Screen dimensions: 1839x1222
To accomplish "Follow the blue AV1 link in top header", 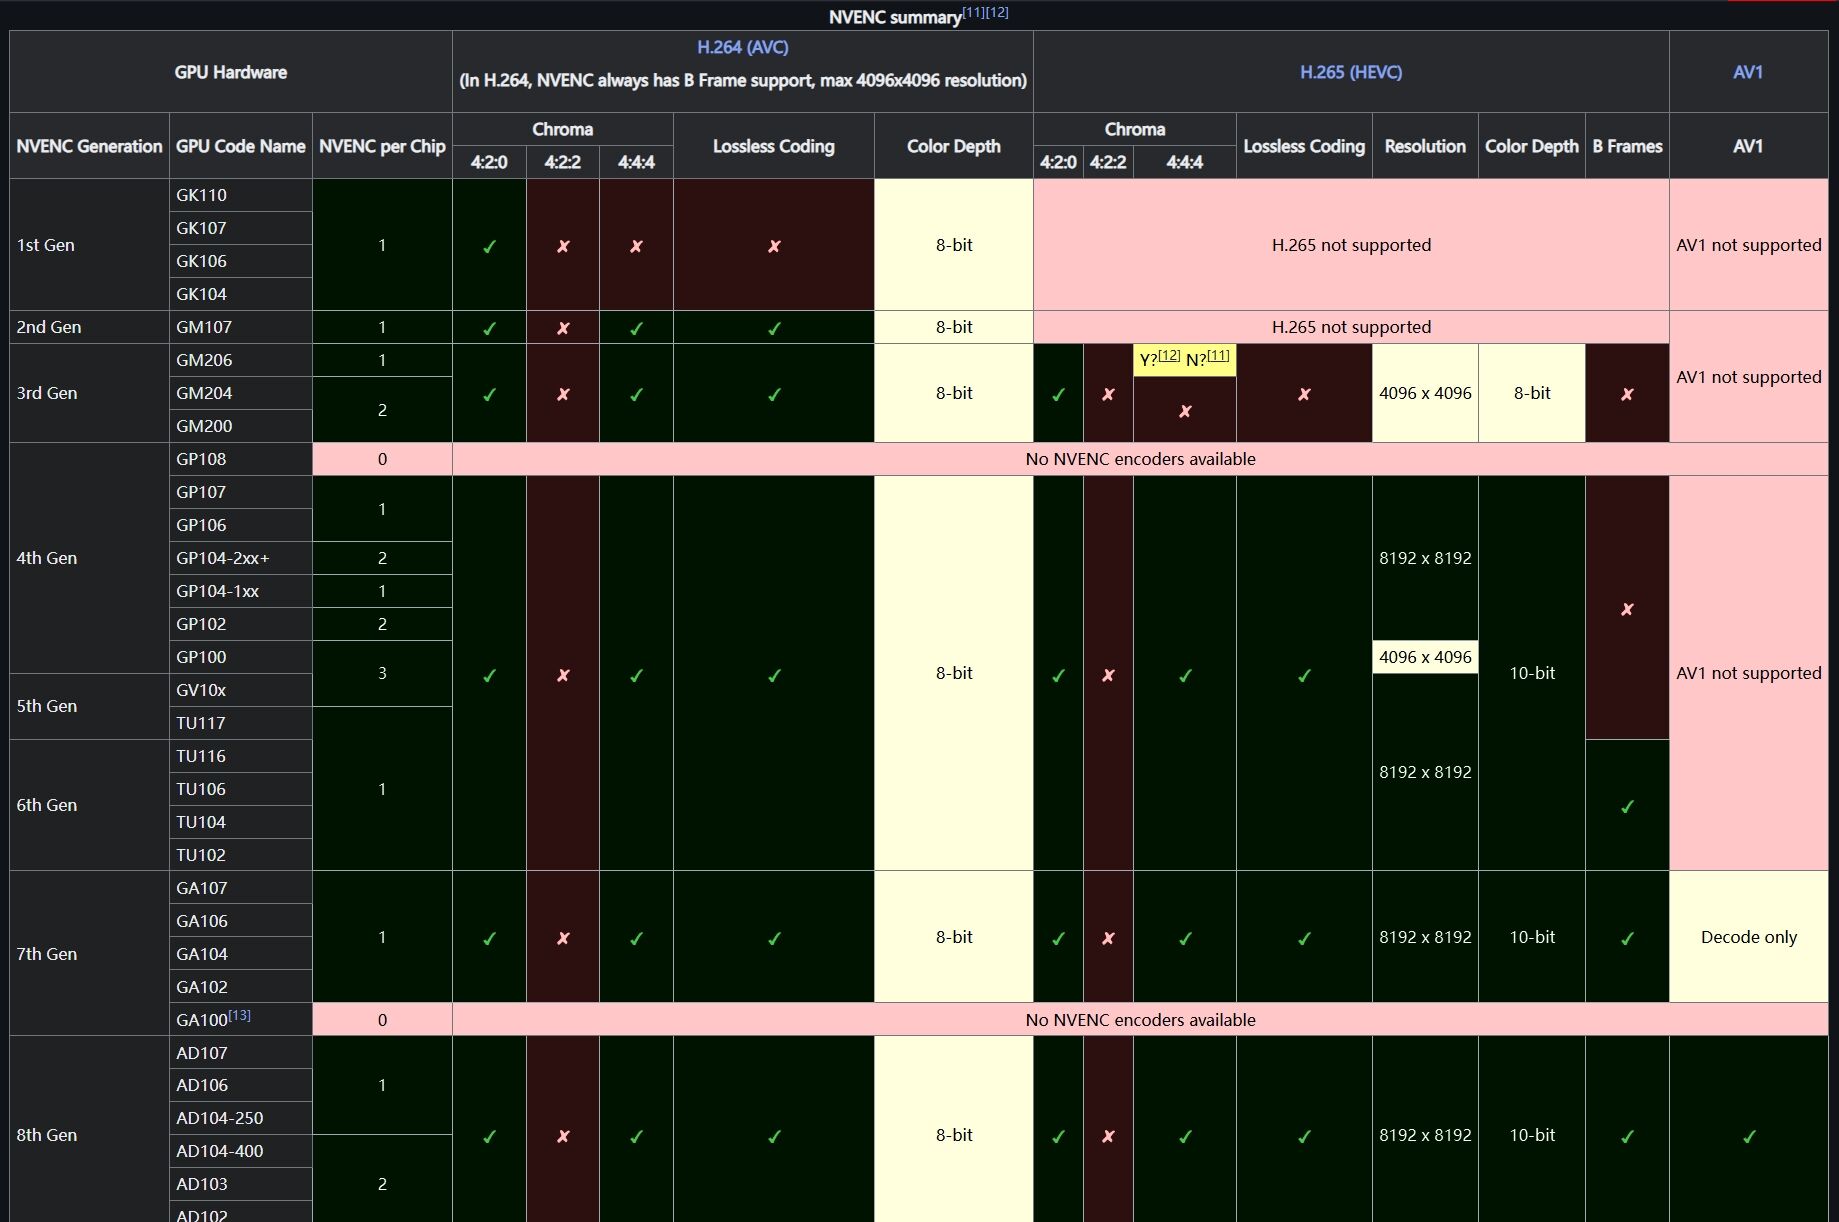I will click(x=1748, y=72).
